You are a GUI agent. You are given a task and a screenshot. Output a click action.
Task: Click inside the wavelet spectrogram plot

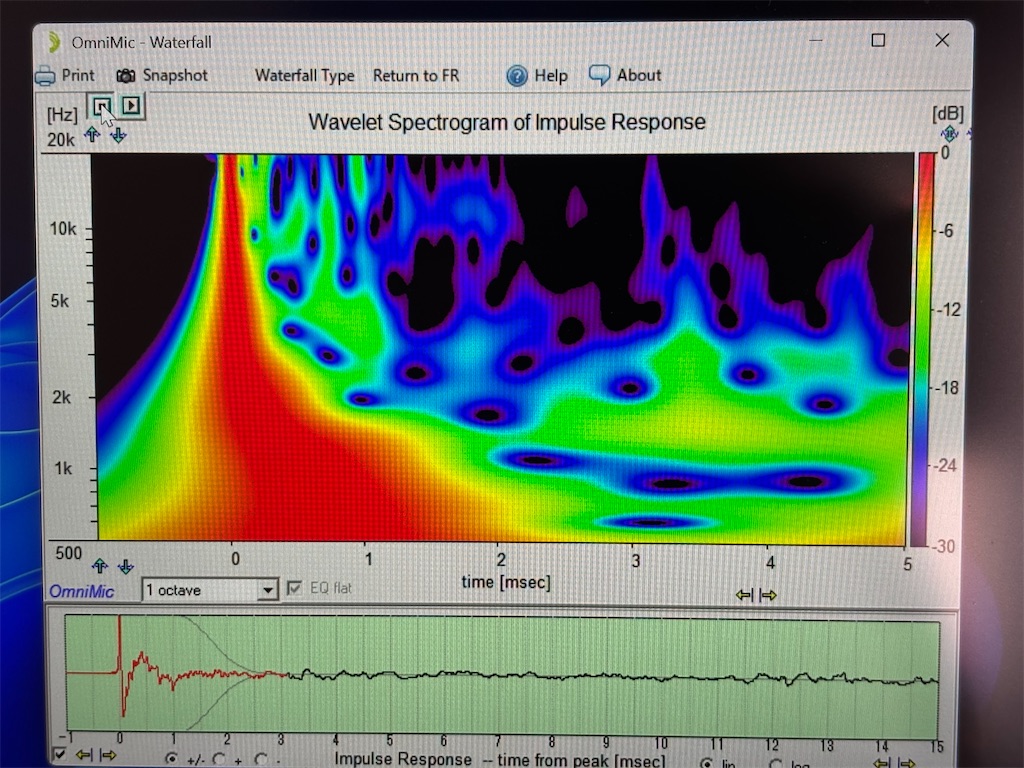[x=502, y=347]
